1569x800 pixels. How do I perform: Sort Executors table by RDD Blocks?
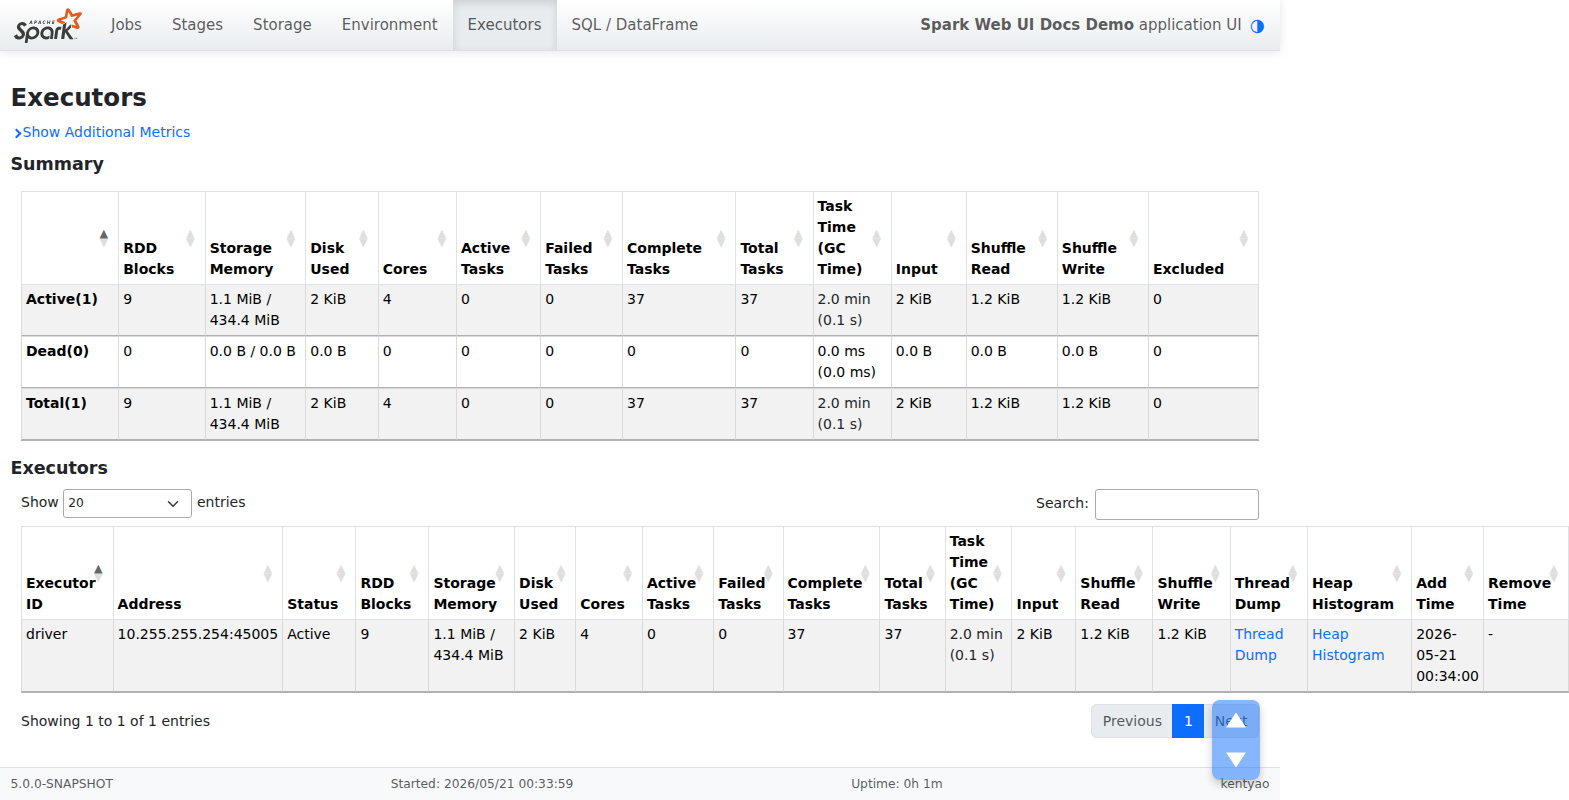(x=392, y=573)
